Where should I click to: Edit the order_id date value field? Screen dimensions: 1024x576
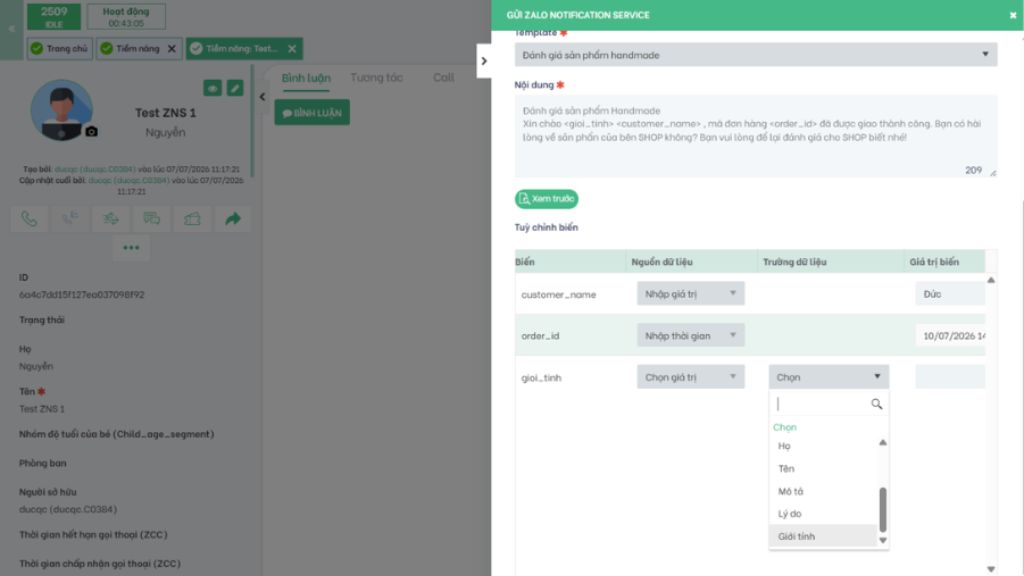(x=950, y=336)
